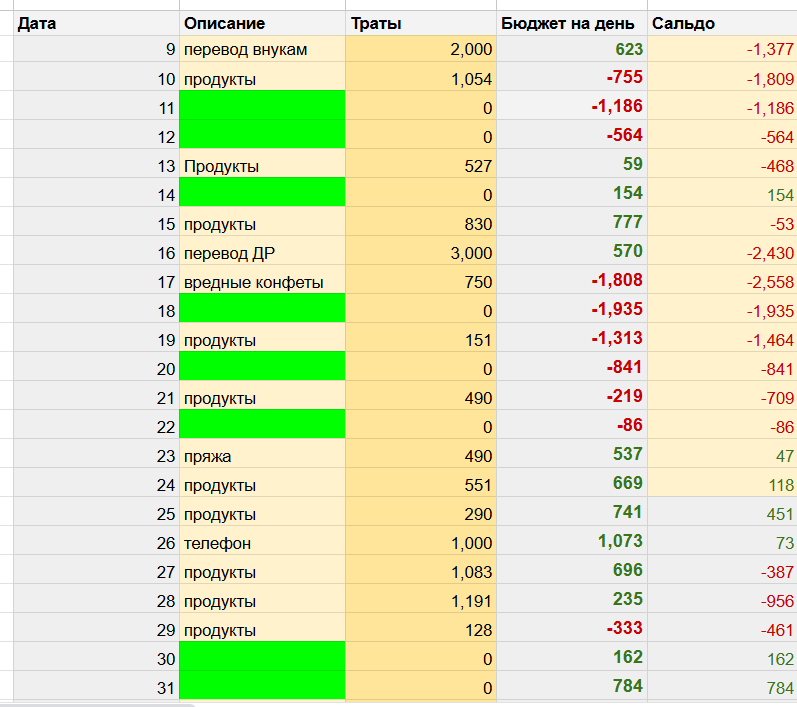Select the spend value 290
The width and height of the screenshot is (797, 707).
(421, 513)
